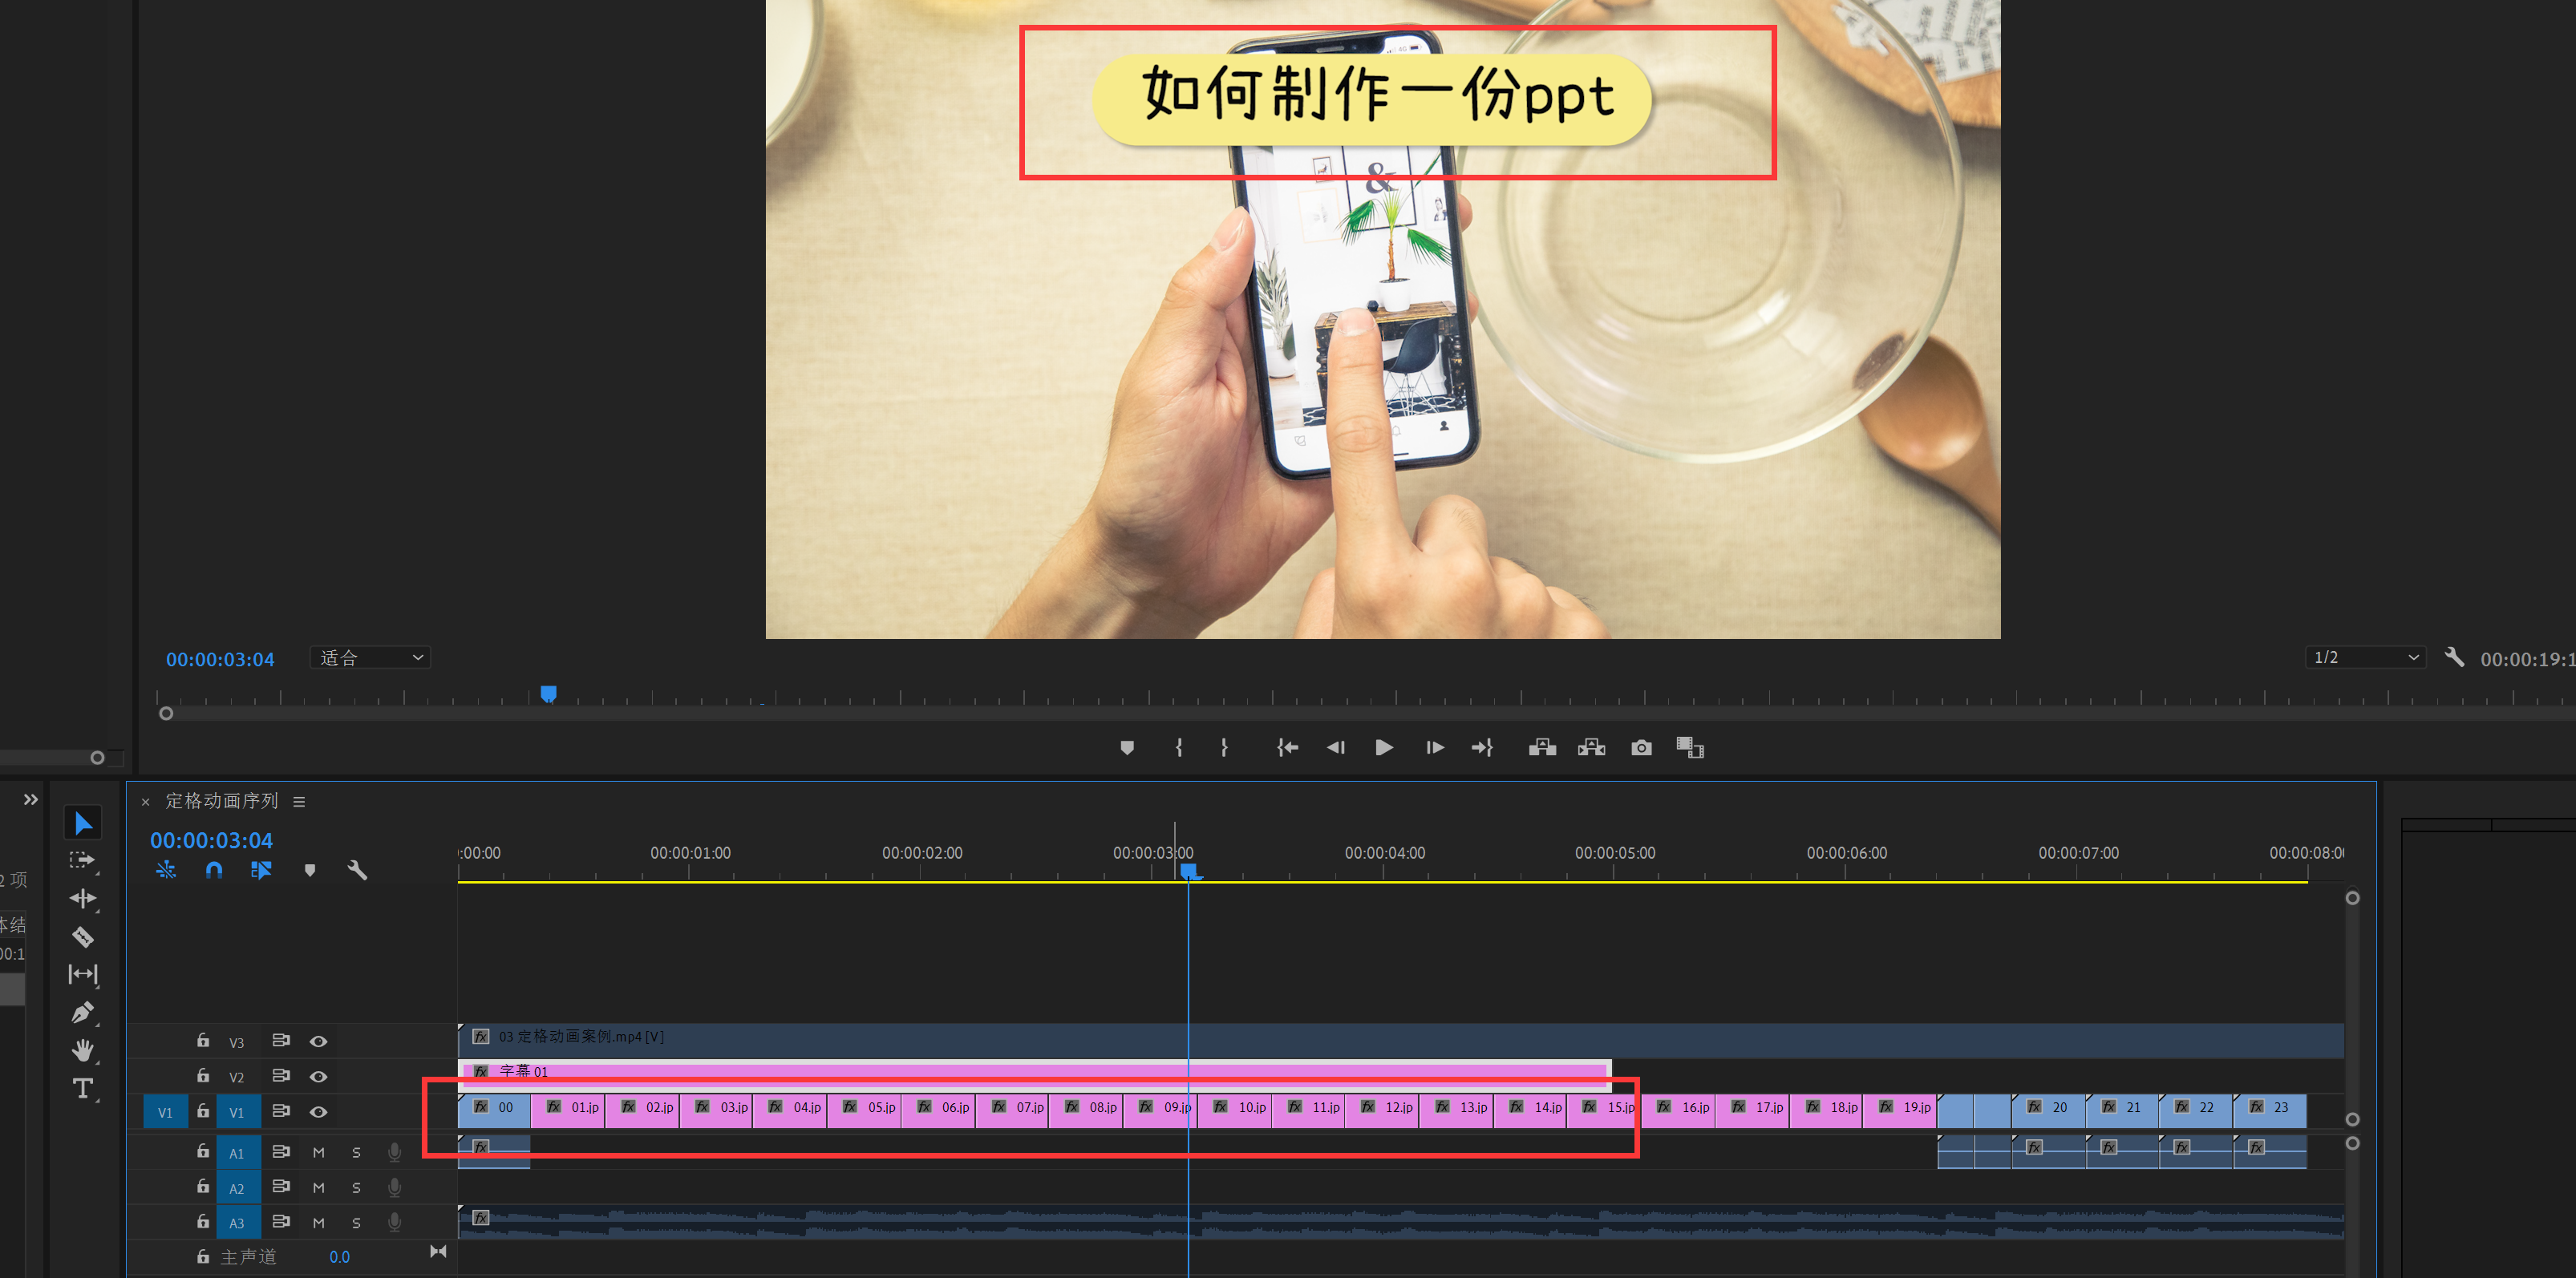Select the Selection arrow tool
This screenshot has height=1278, width=2576.
pos(83,823)
